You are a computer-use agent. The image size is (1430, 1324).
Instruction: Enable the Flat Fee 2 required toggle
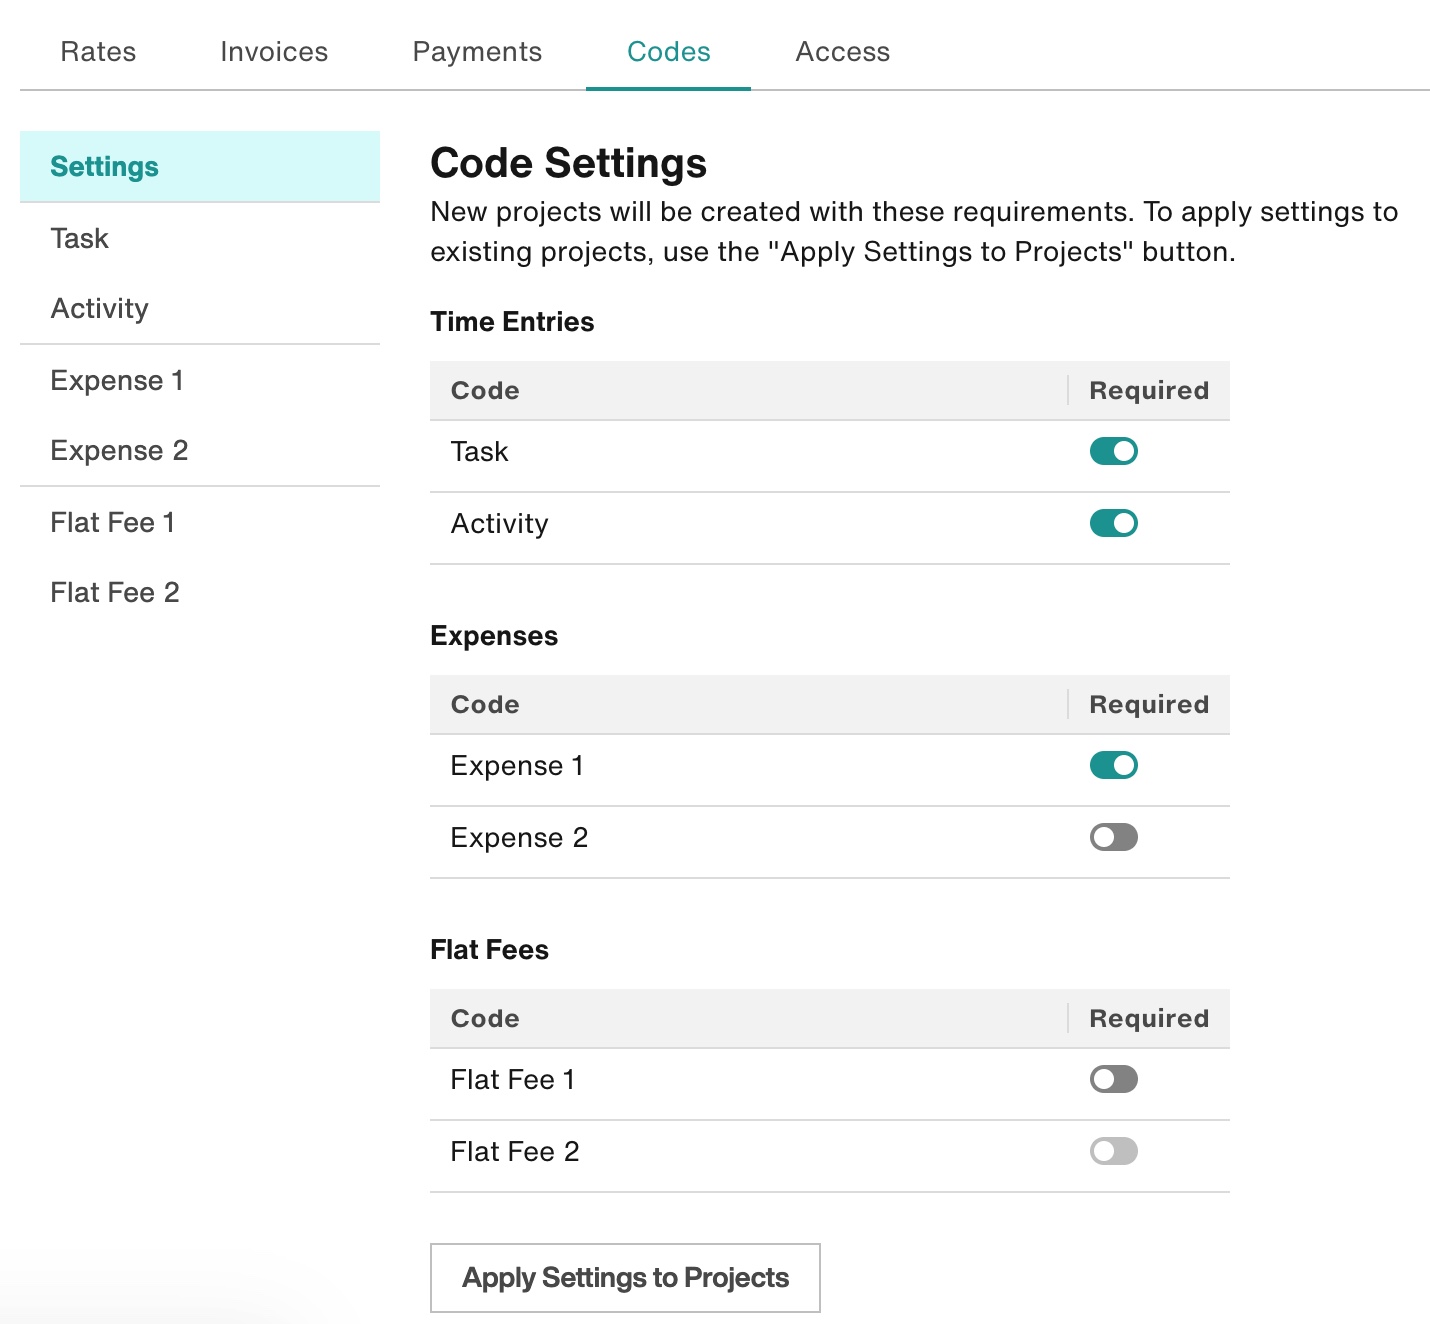(1113, 1151)
